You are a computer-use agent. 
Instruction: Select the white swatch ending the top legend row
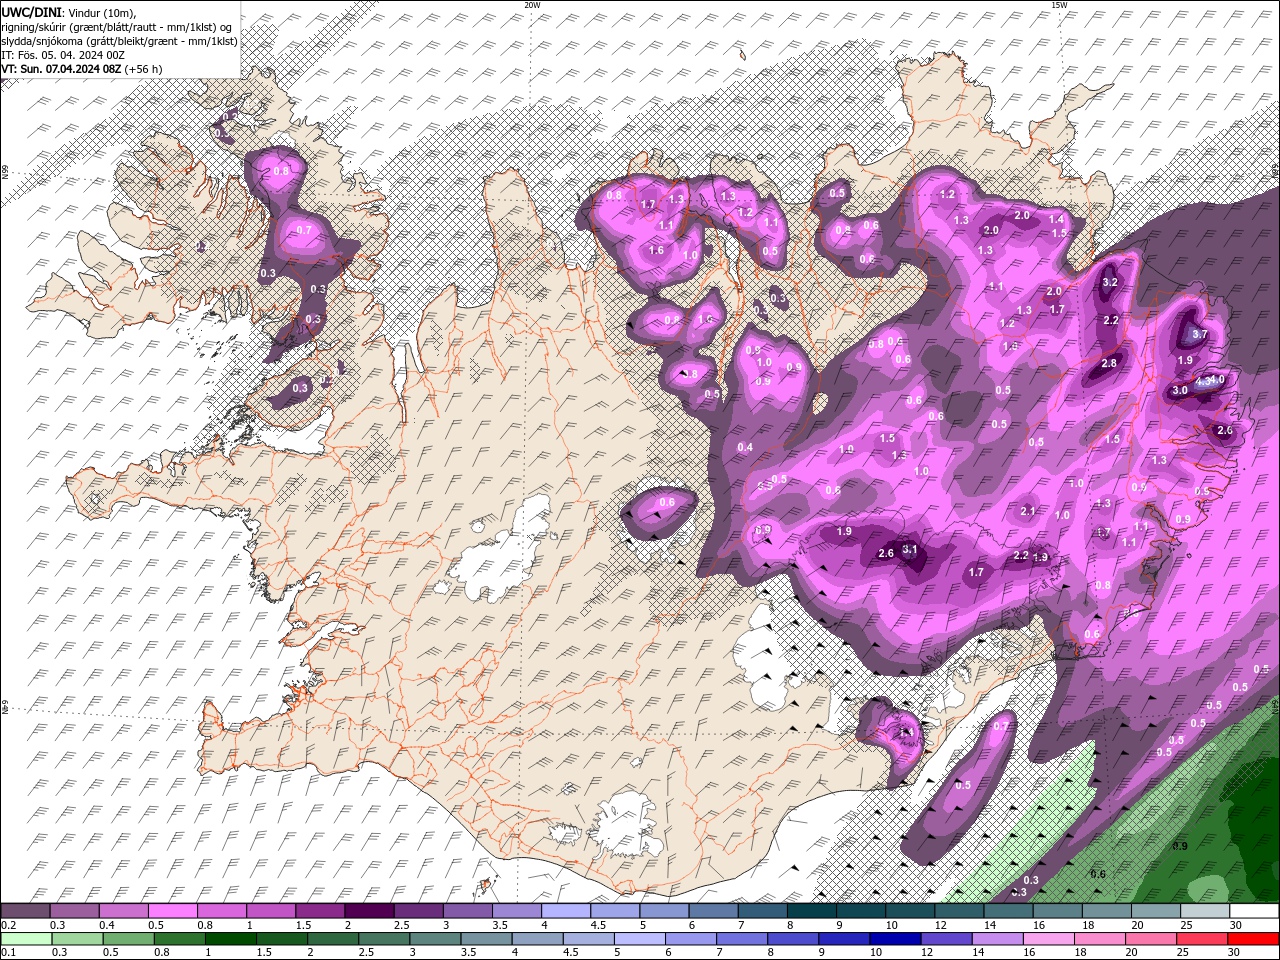point(1254,911)
